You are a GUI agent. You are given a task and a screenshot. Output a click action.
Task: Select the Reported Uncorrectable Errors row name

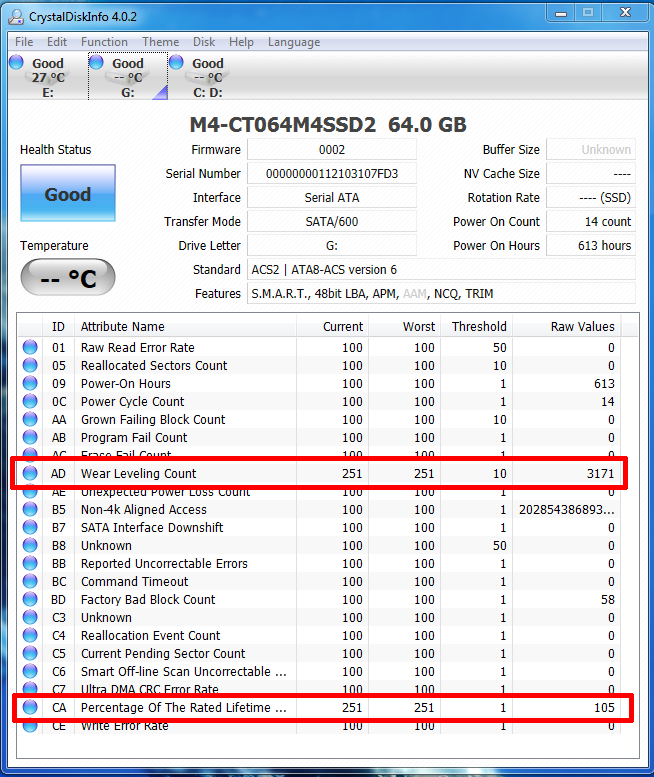164,564
